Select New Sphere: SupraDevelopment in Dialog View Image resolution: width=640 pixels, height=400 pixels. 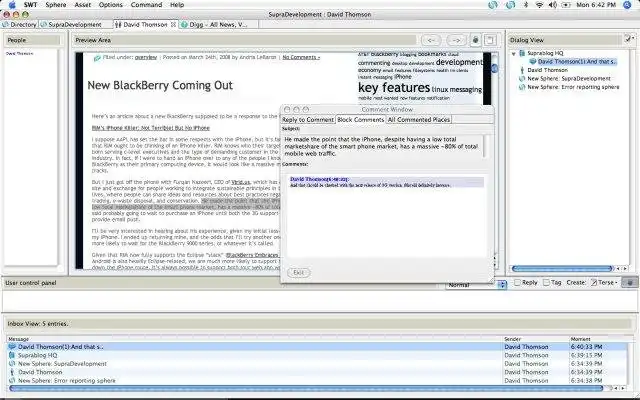coord(569,78)
